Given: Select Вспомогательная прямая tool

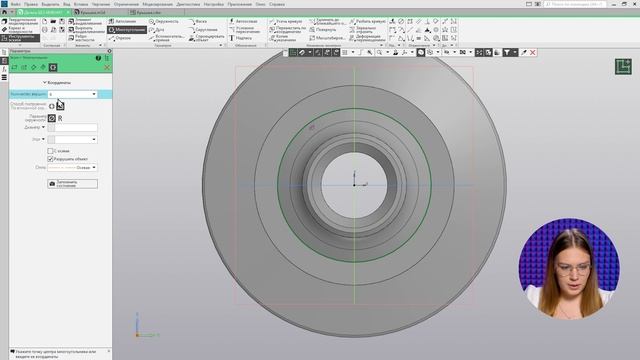Looking at the screenshot, I should 167,38.
